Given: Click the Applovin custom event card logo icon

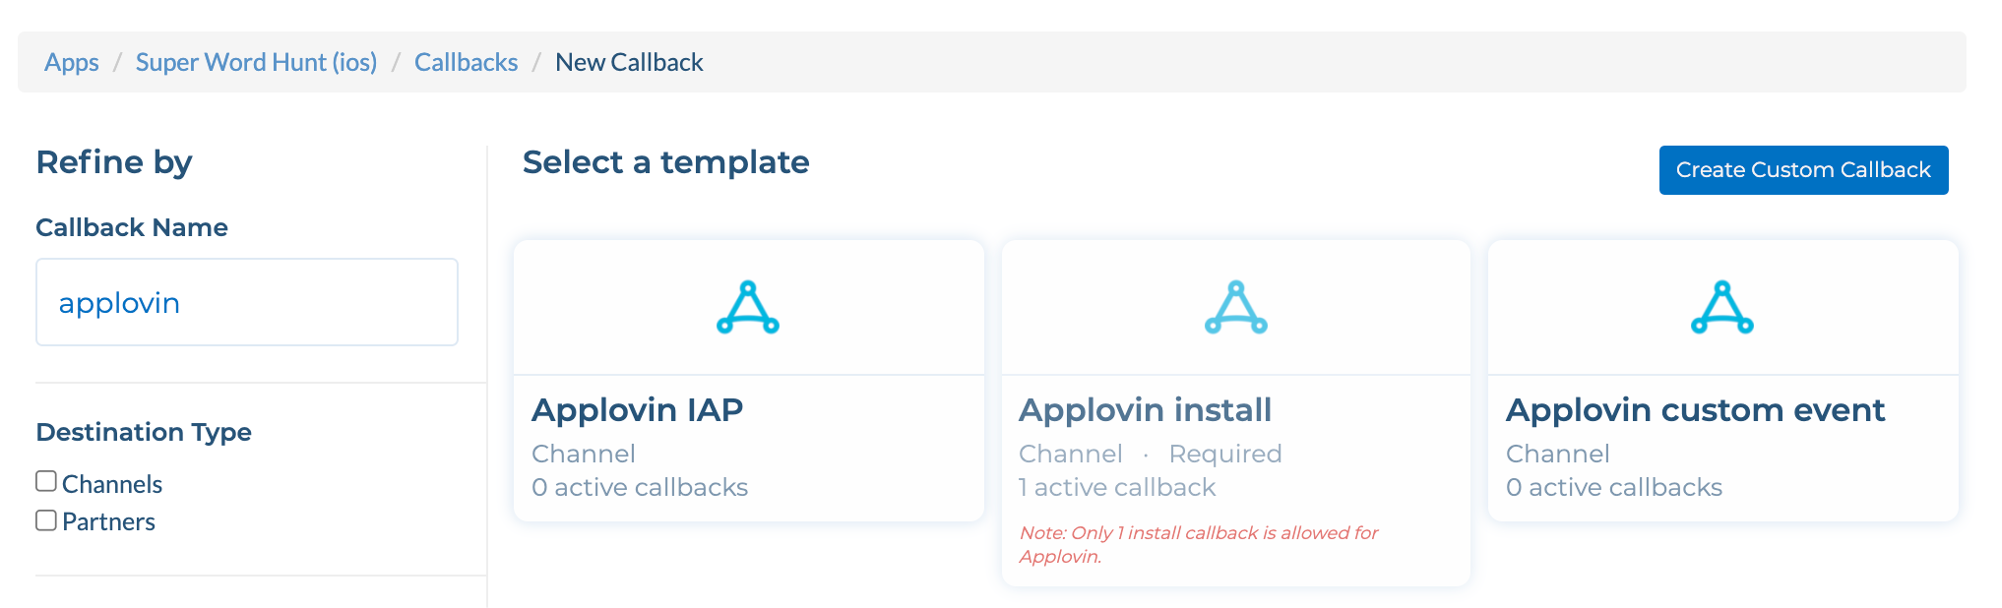Looking at the screenshot, I should point(1722,307).
